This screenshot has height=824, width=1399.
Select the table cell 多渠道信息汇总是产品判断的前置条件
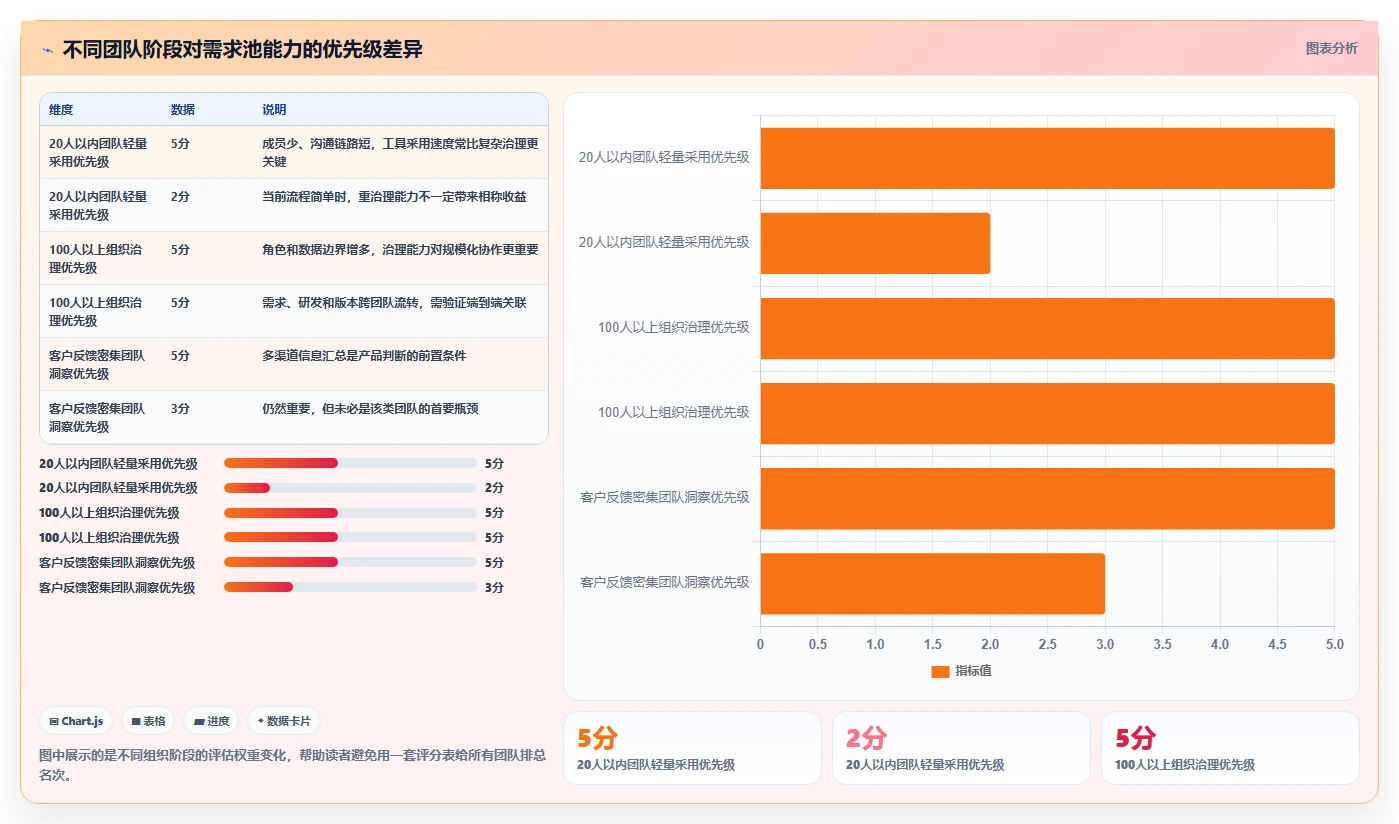click(x=400, y=364)
